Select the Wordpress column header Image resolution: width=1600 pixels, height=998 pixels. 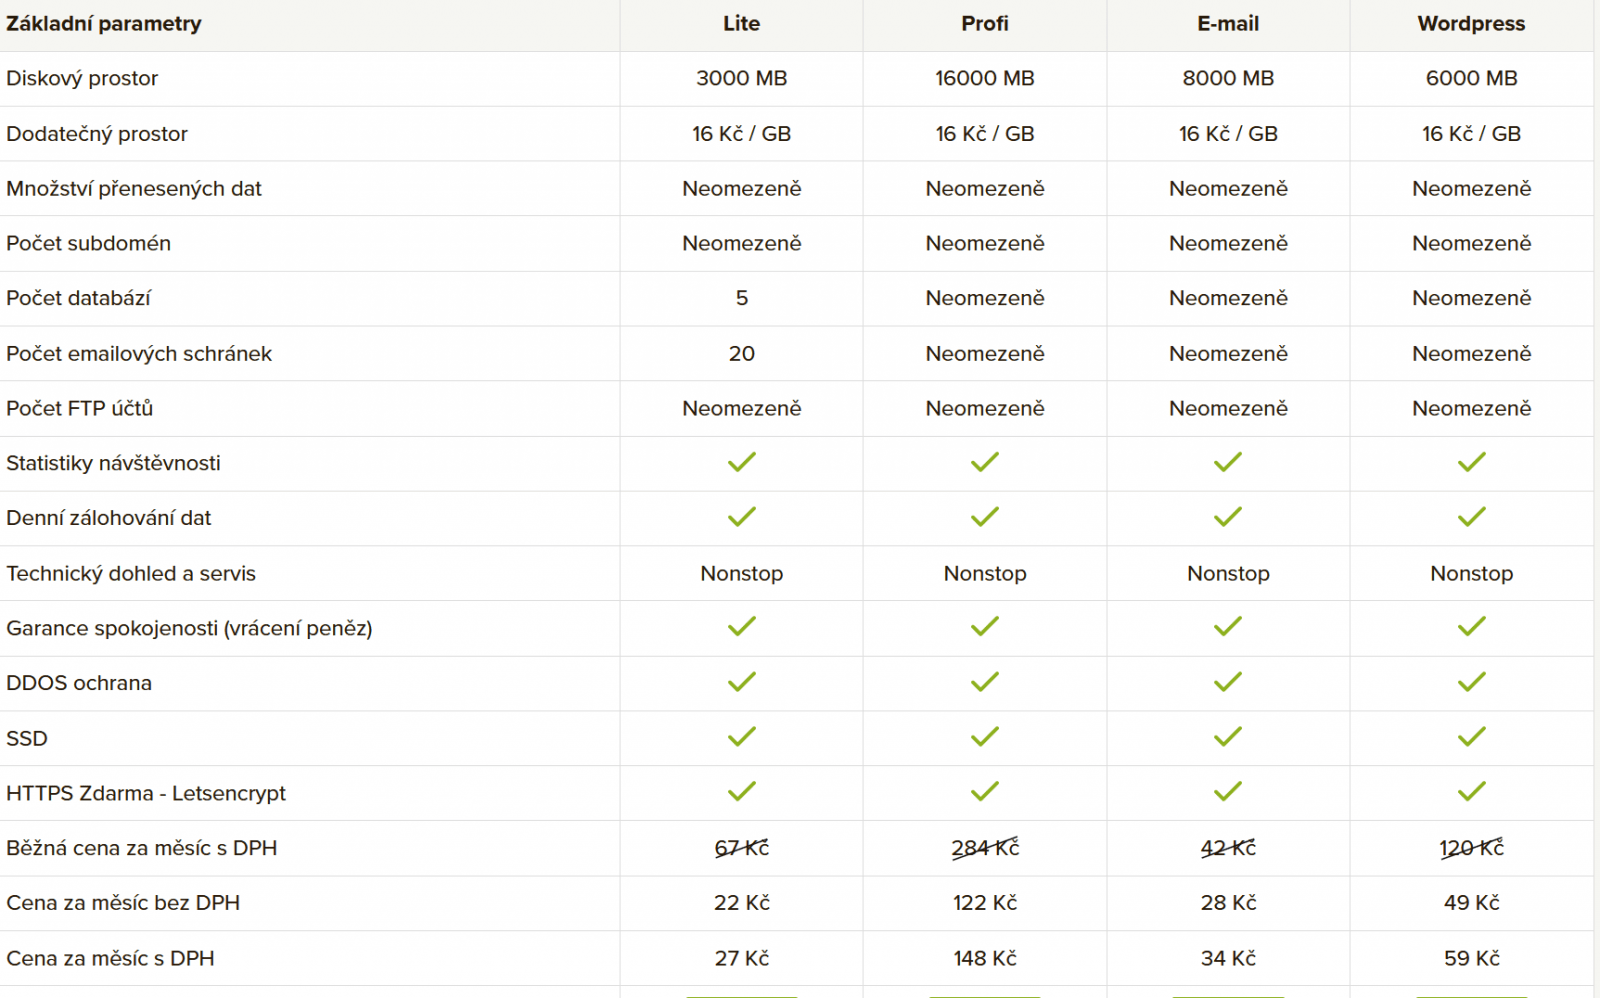click(1472, 24)
